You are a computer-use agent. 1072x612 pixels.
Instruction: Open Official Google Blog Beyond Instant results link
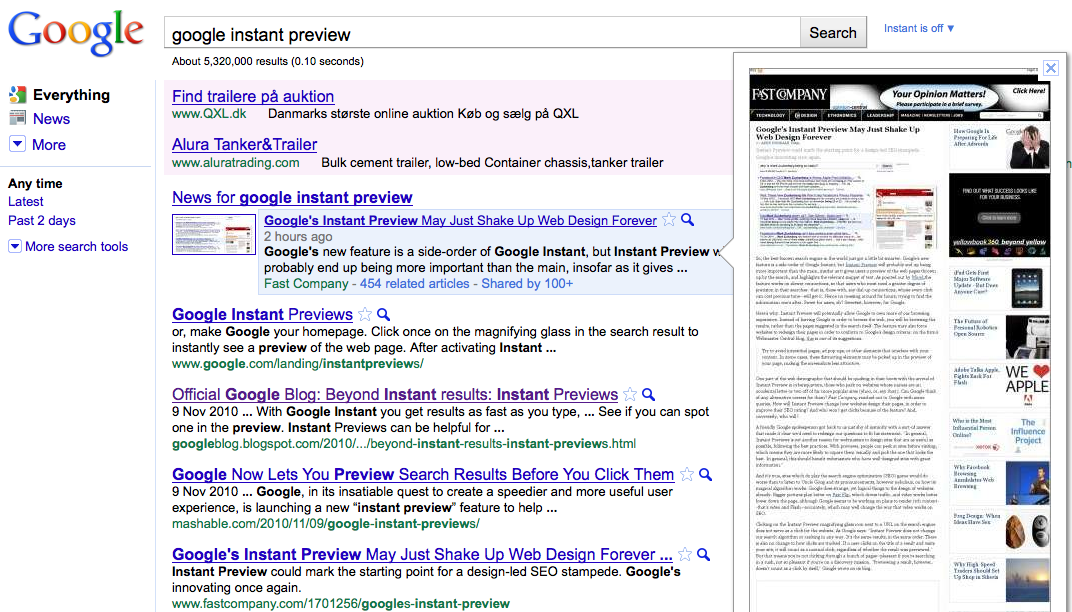[x=394, y=395]
